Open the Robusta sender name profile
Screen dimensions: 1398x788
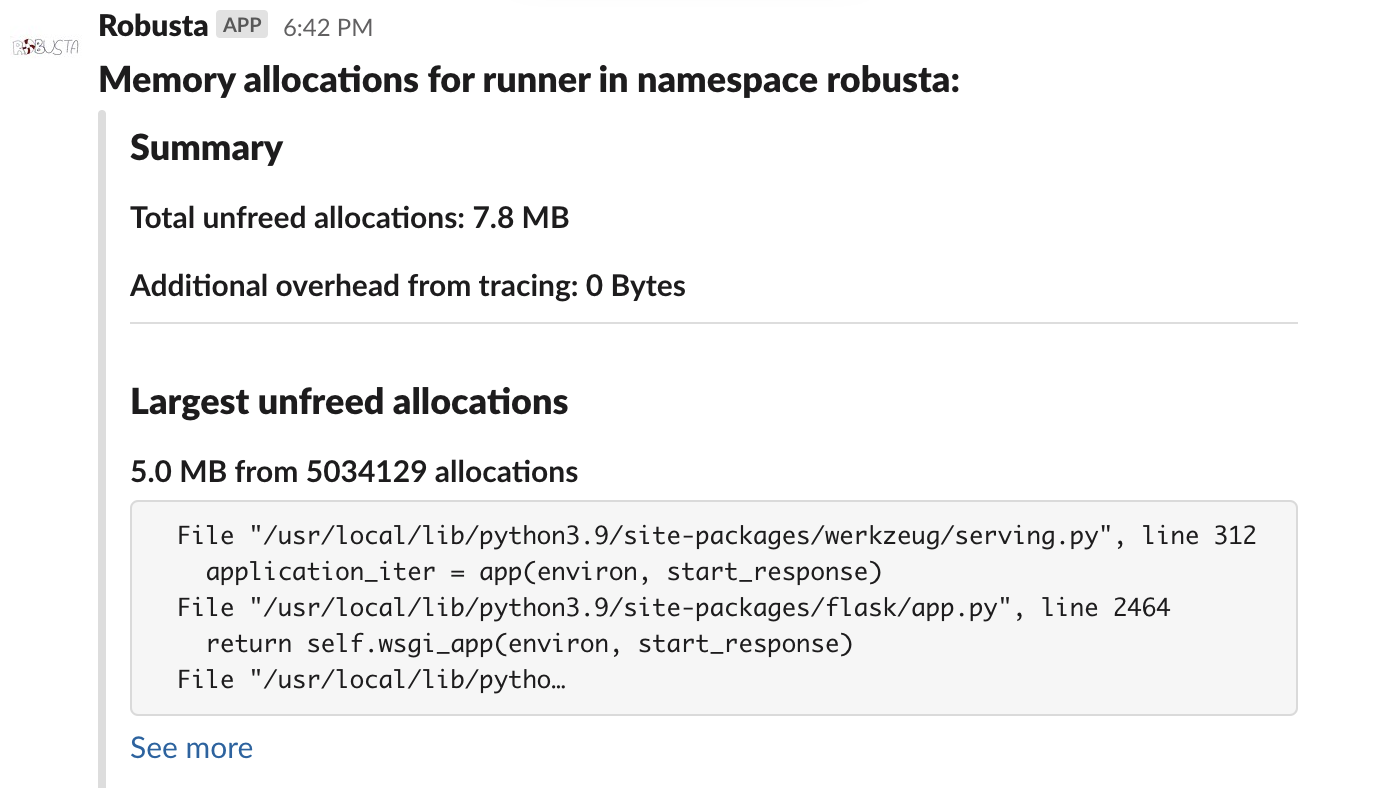pyautogui.click(x=153, y=26)
